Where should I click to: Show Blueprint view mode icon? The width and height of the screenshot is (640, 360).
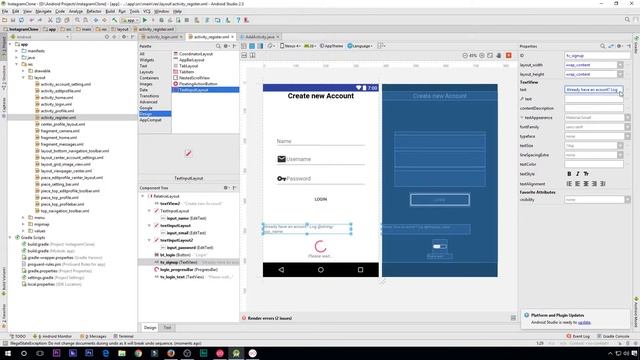point(252,46)
